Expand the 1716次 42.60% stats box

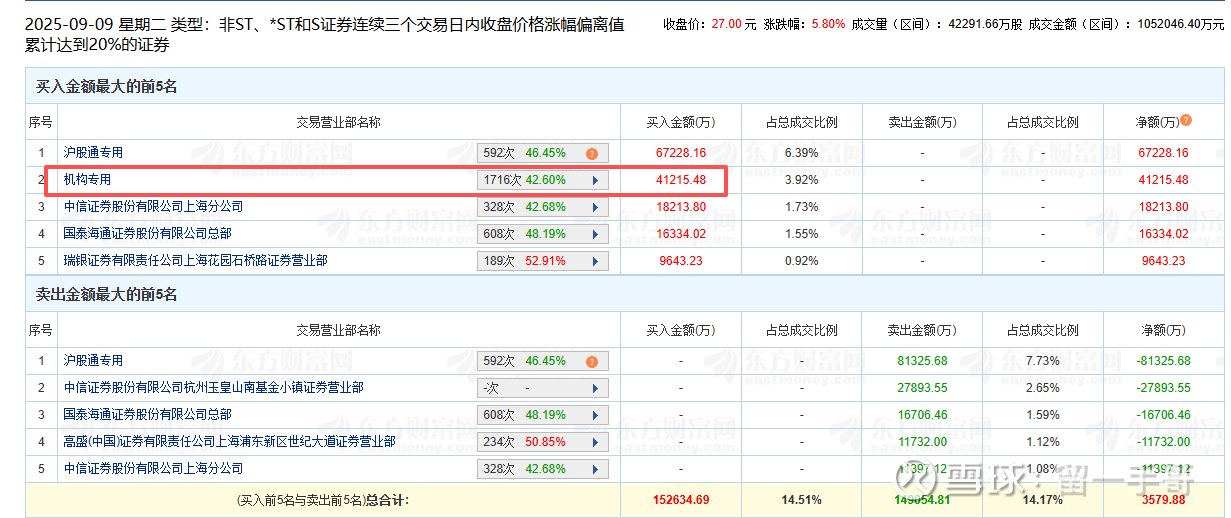[x=542, y=181]
